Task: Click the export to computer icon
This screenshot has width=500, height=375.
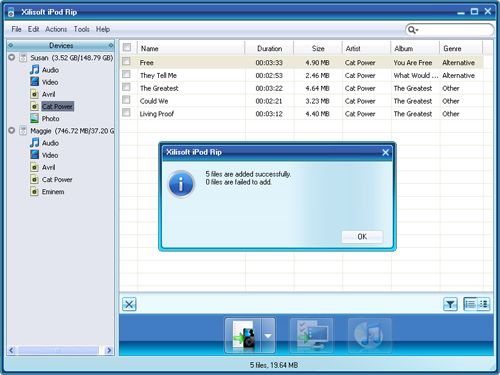Action: click(x=311, y=335)
